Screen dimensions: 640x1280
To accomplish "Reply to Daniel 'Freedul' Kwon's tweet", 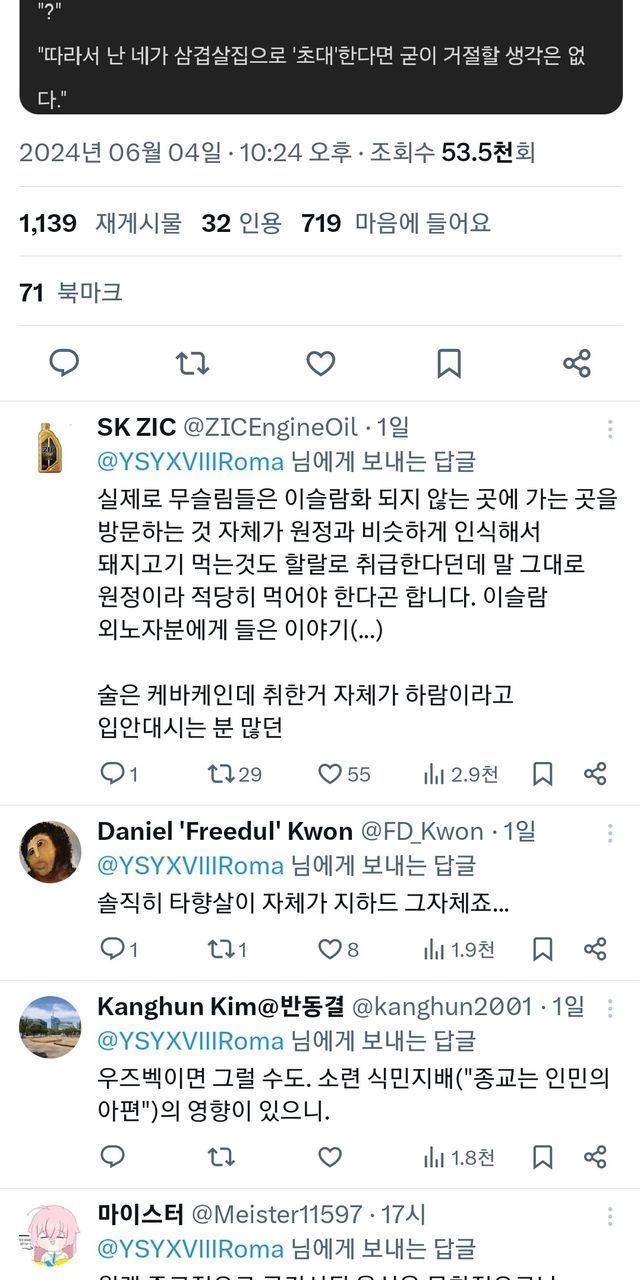I will 113,949.
